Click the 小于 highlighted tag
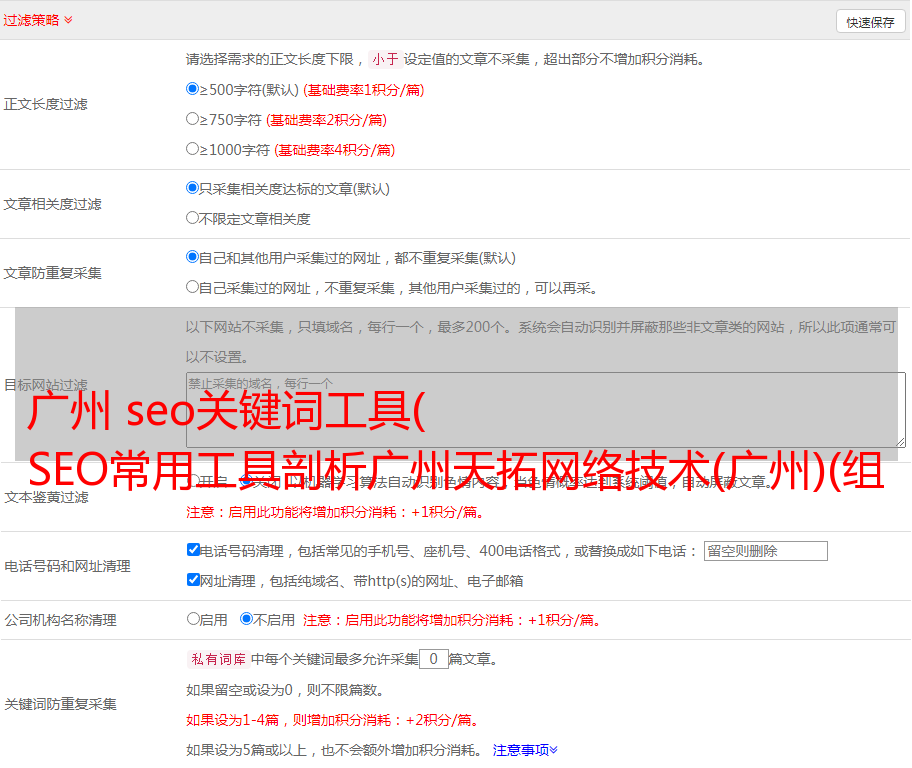Screen dimensions: 912x768 point(385,59)
